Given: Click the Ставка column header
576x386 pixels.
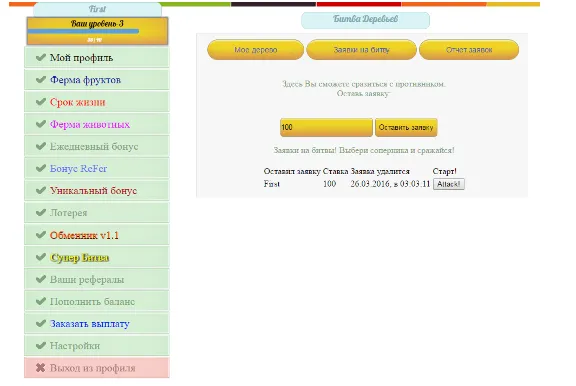Looking at the screenshot, I should point(335,172).
